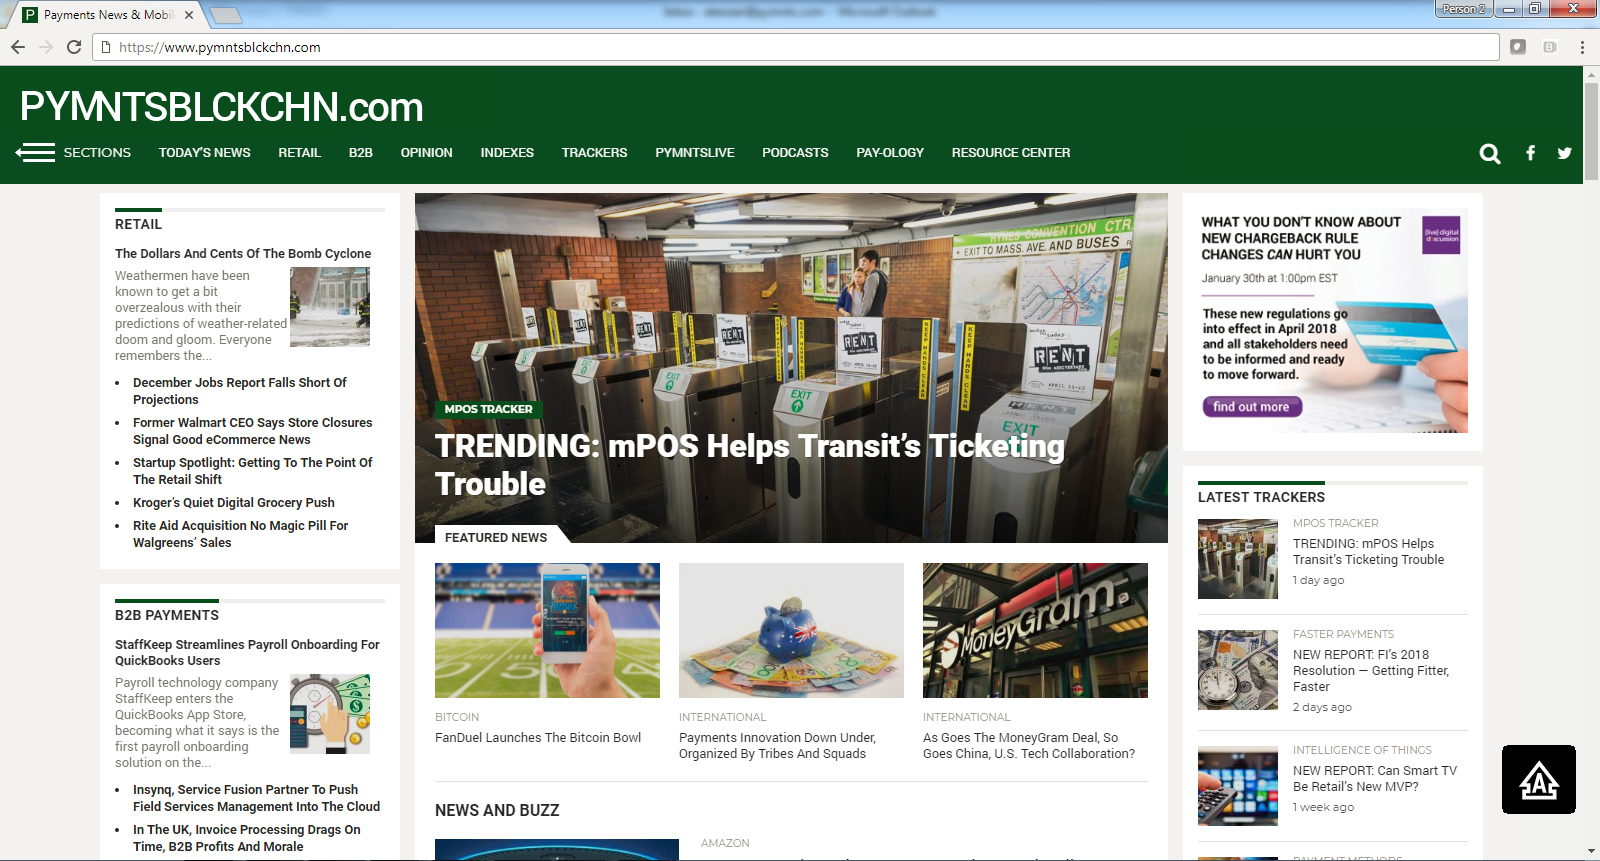This screenshot has height=861, width=1600.
Task: Click the Twitter bird icon
Action: pos(1564,153)
